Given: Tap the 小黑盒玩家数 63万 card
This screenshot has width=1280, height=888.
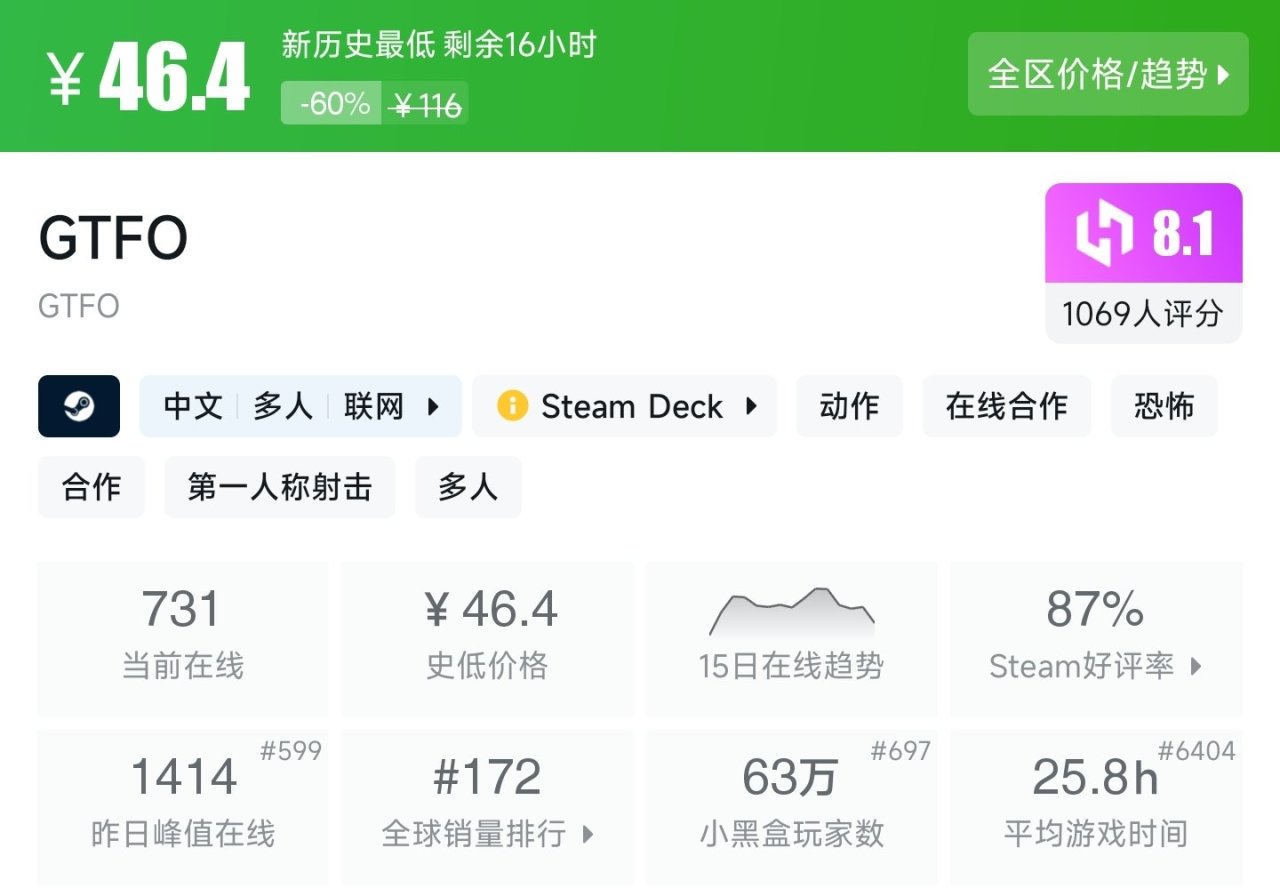Looking at the screenshot, I should pyautogui.click(x=791, y=806).
